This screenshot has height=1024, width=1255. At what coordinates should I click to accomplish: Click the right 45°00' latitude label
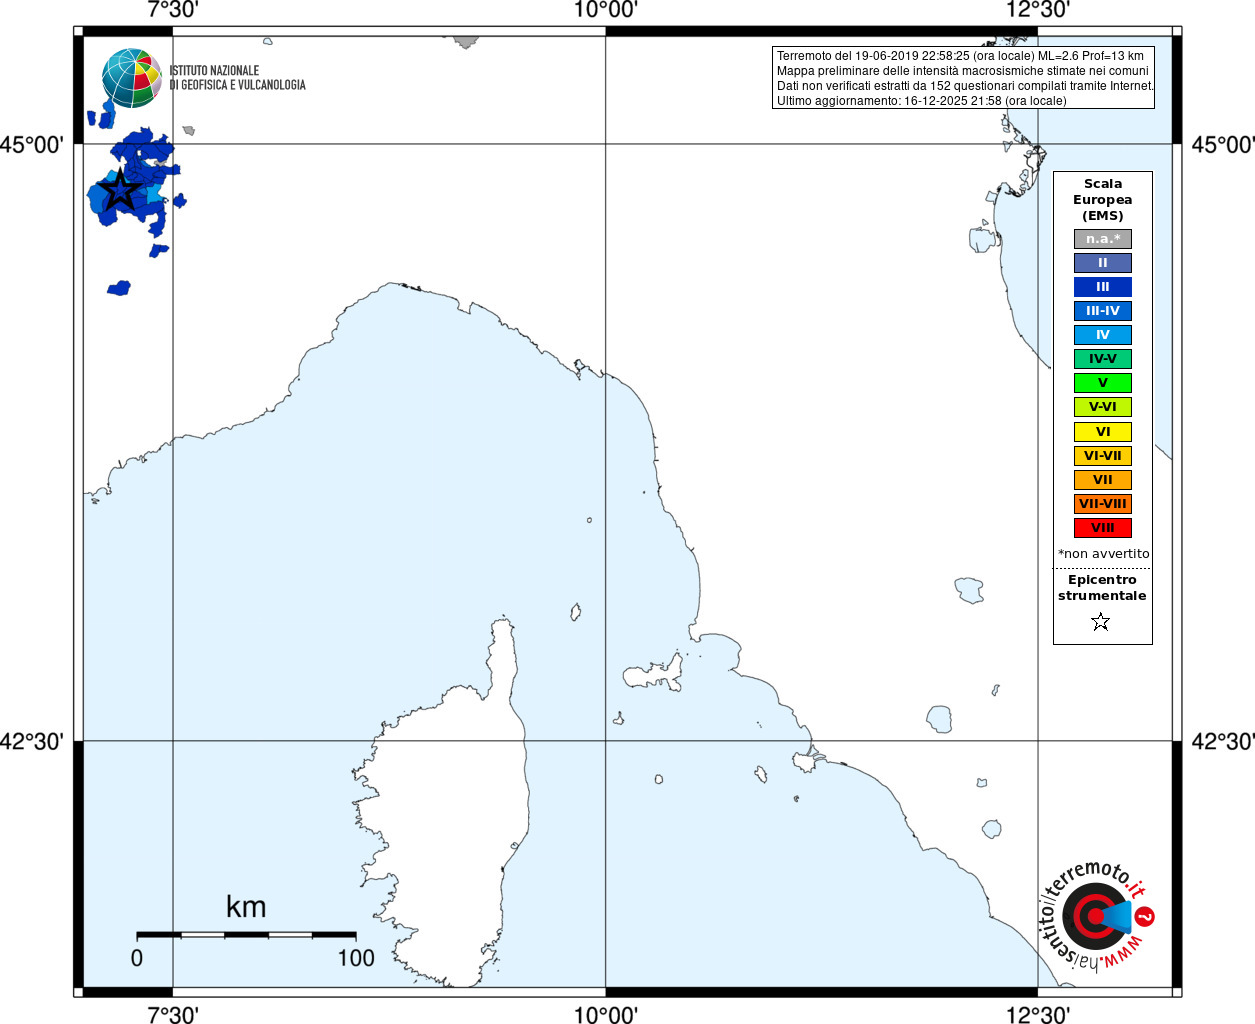(x=1222, y=145)
